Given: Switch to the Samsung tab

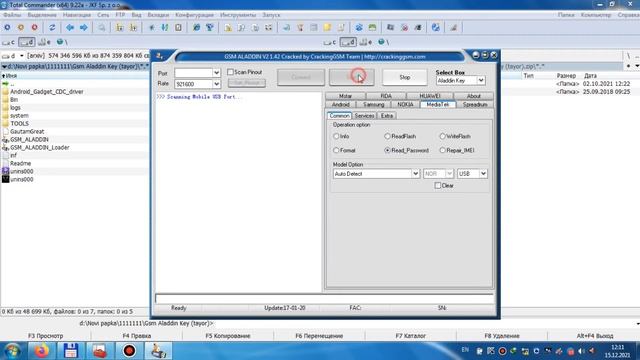Looking at the screenshot, I should (x=373, y=104).
